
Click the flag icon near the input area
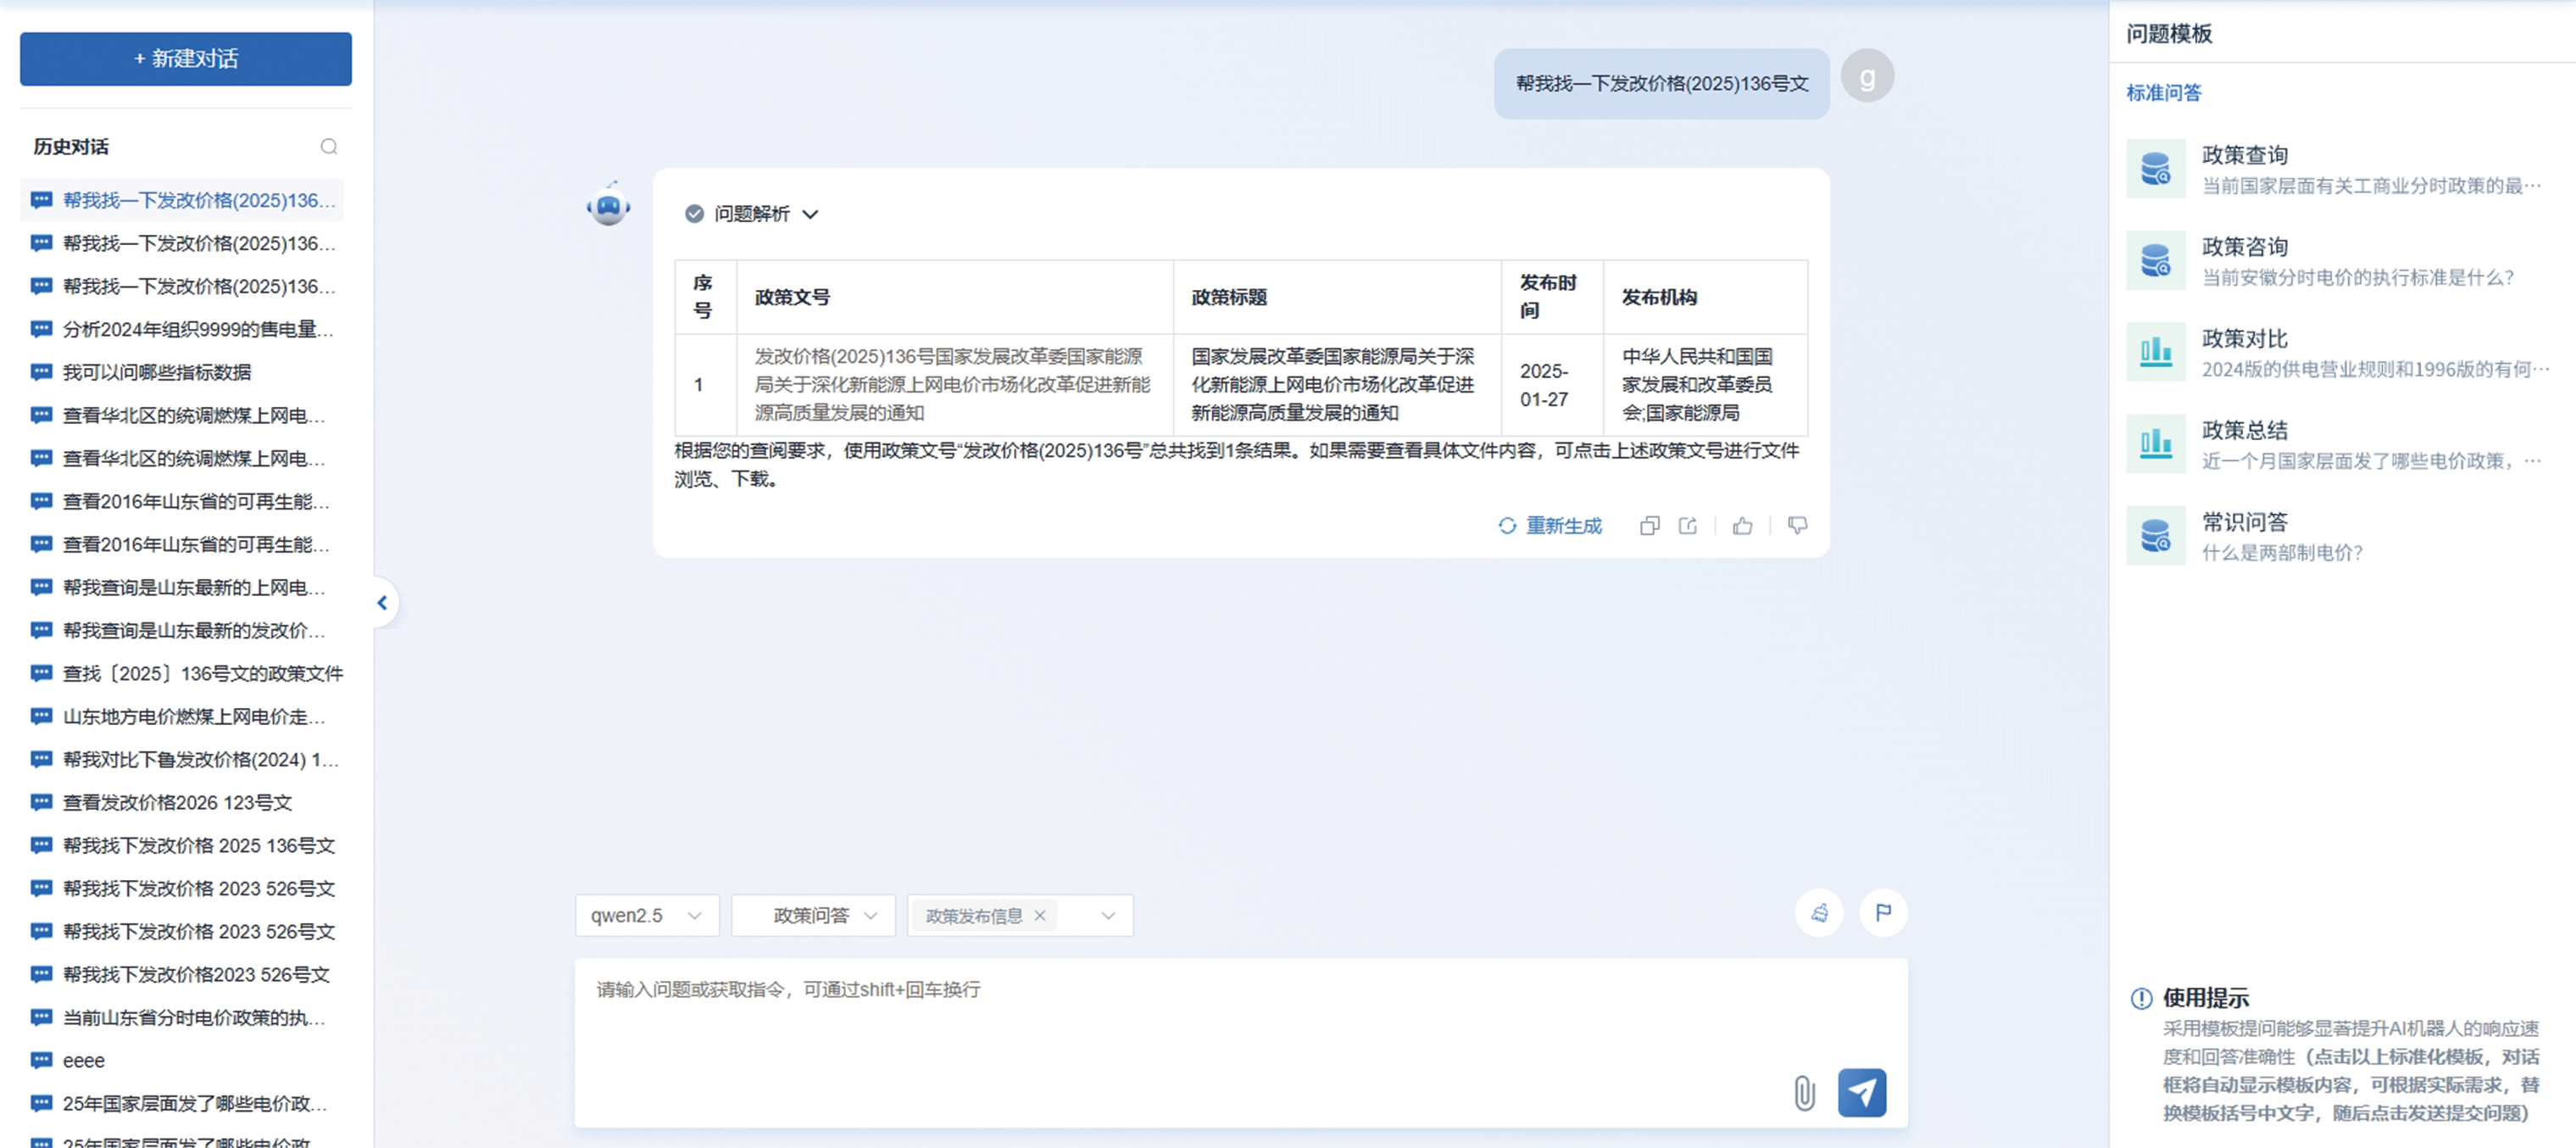coord(1883,912)
